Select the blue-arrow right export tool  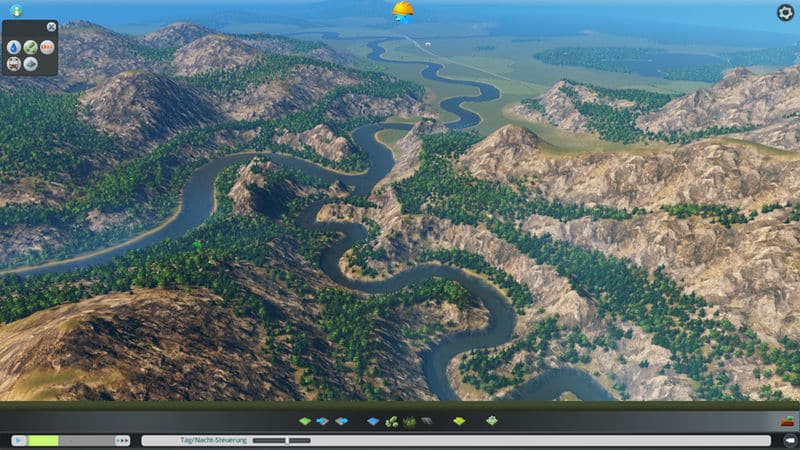point(341,422)
